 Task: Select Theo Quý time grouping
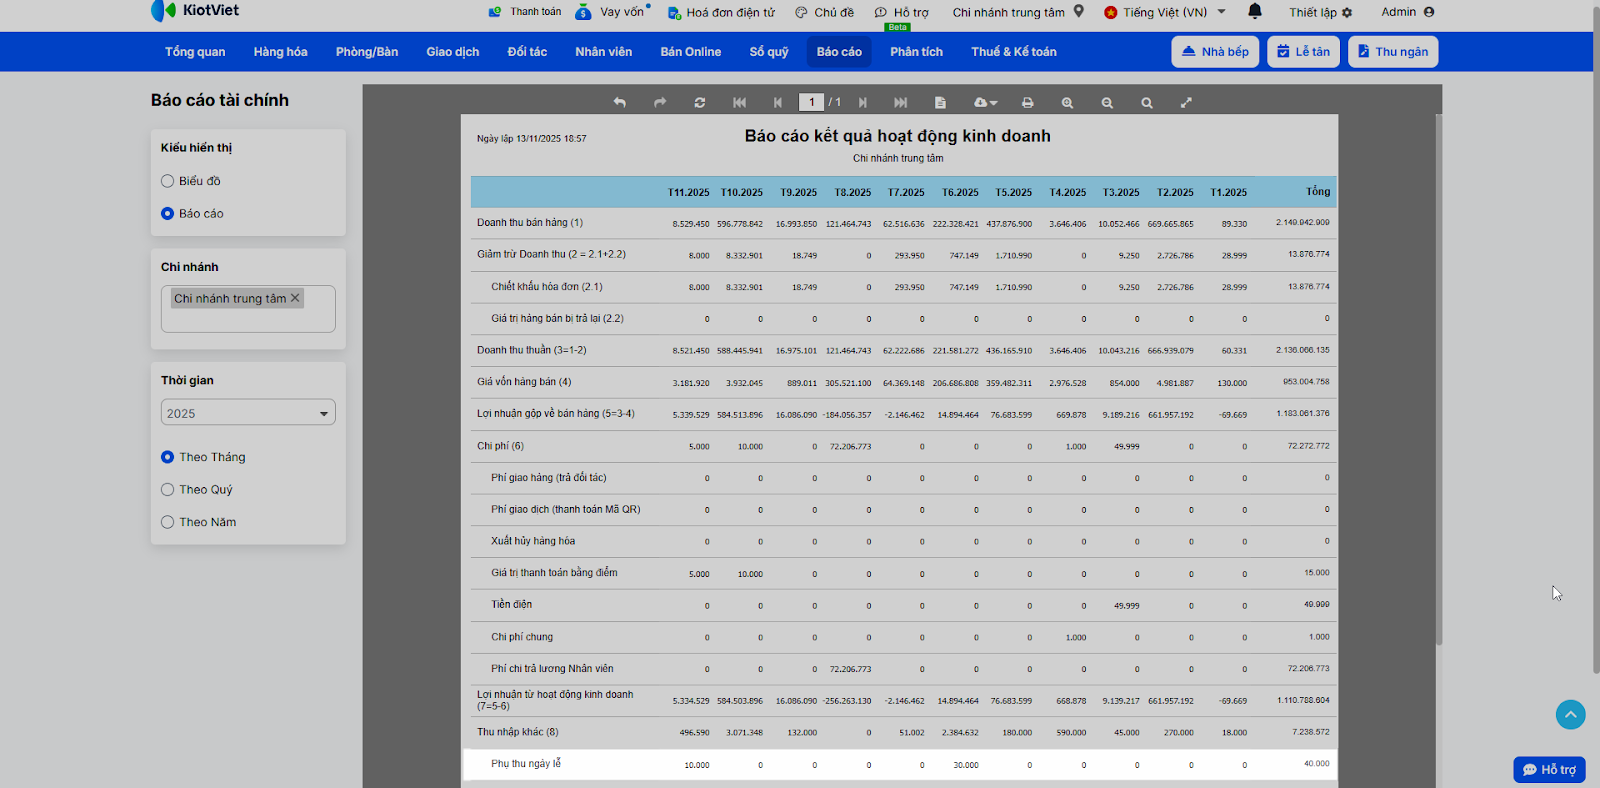click(x=168, y=490)
